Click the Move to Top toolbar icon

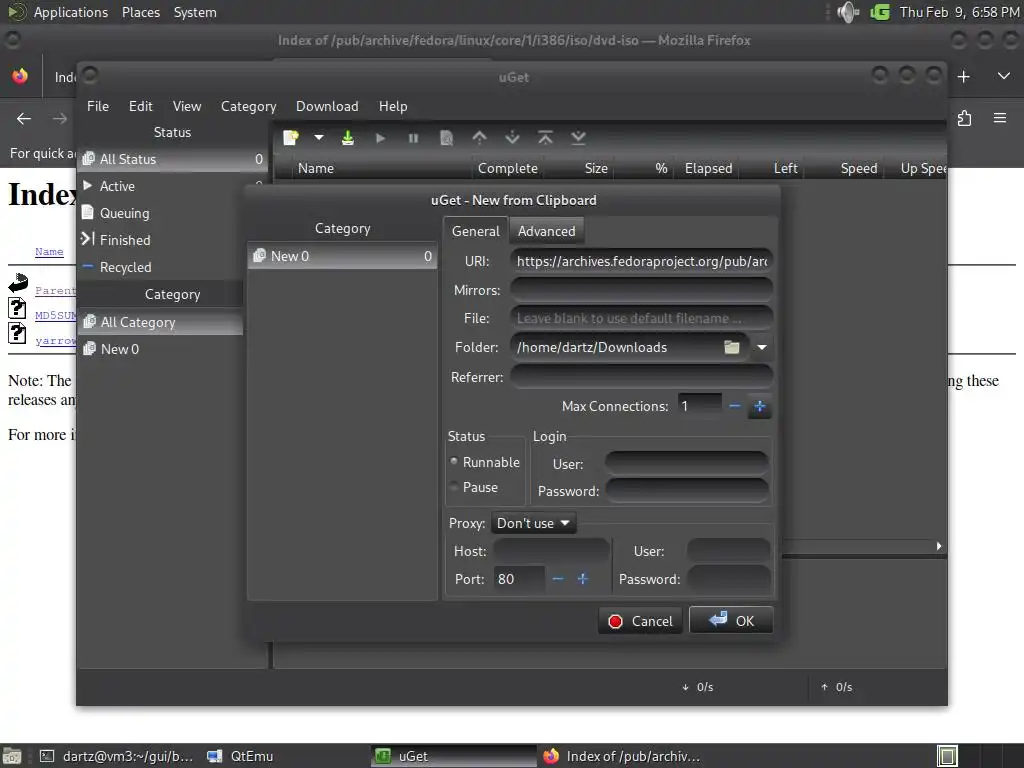point(545,138)
